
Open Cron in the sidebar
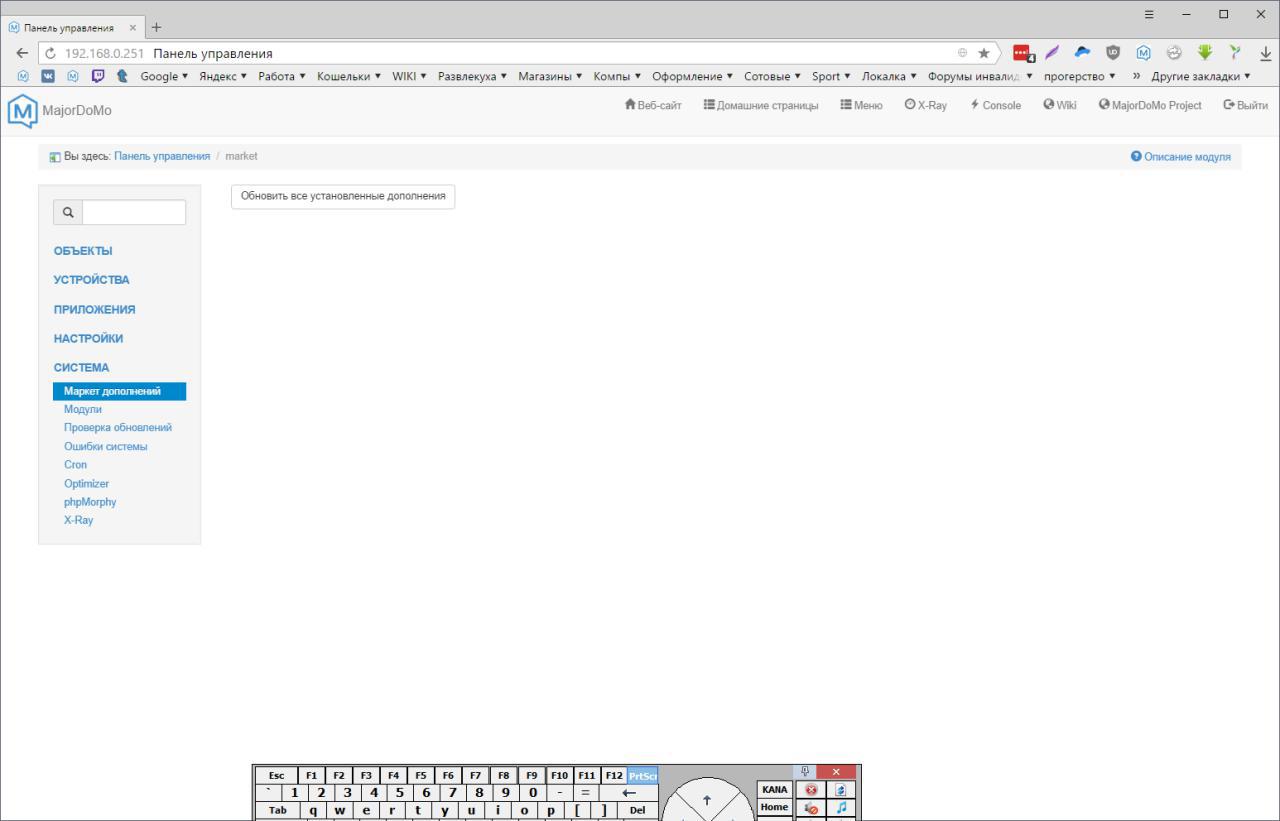point(76,464)
